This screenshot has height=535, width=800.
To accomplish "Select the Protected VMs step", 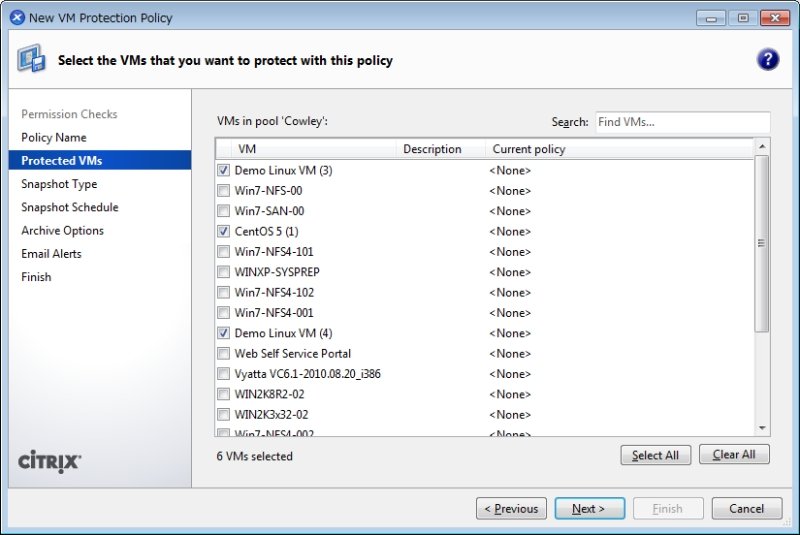I will click(100, 160).
